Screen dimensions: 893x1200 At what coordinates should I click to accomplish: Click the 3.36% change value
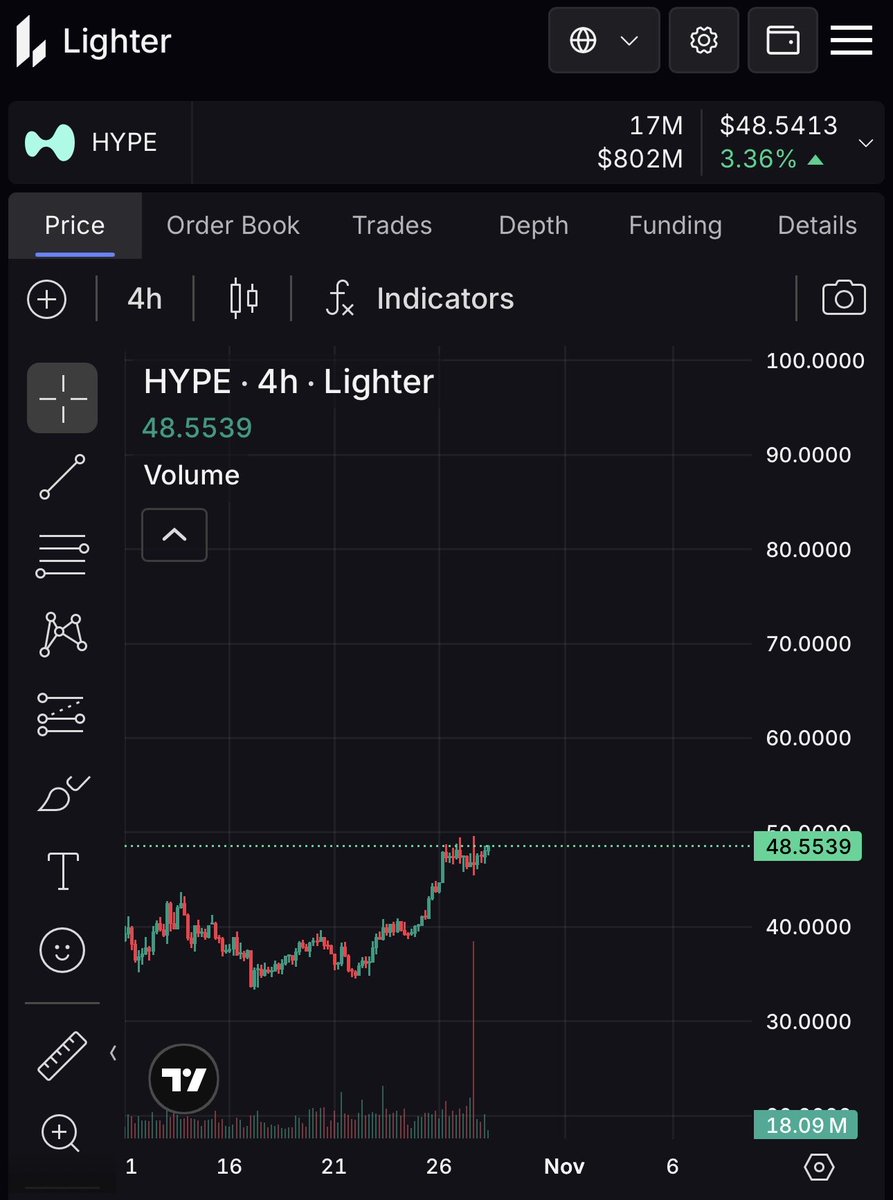tap(758, 159)
